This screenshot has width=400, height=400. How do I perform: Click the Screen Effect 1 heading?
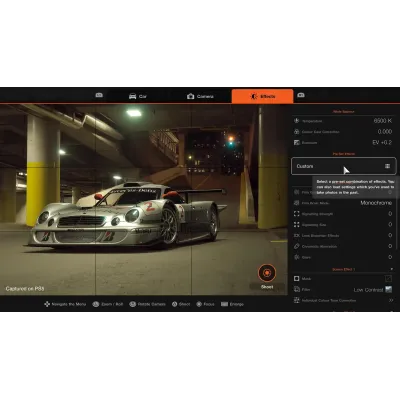(x=343, y=269)
